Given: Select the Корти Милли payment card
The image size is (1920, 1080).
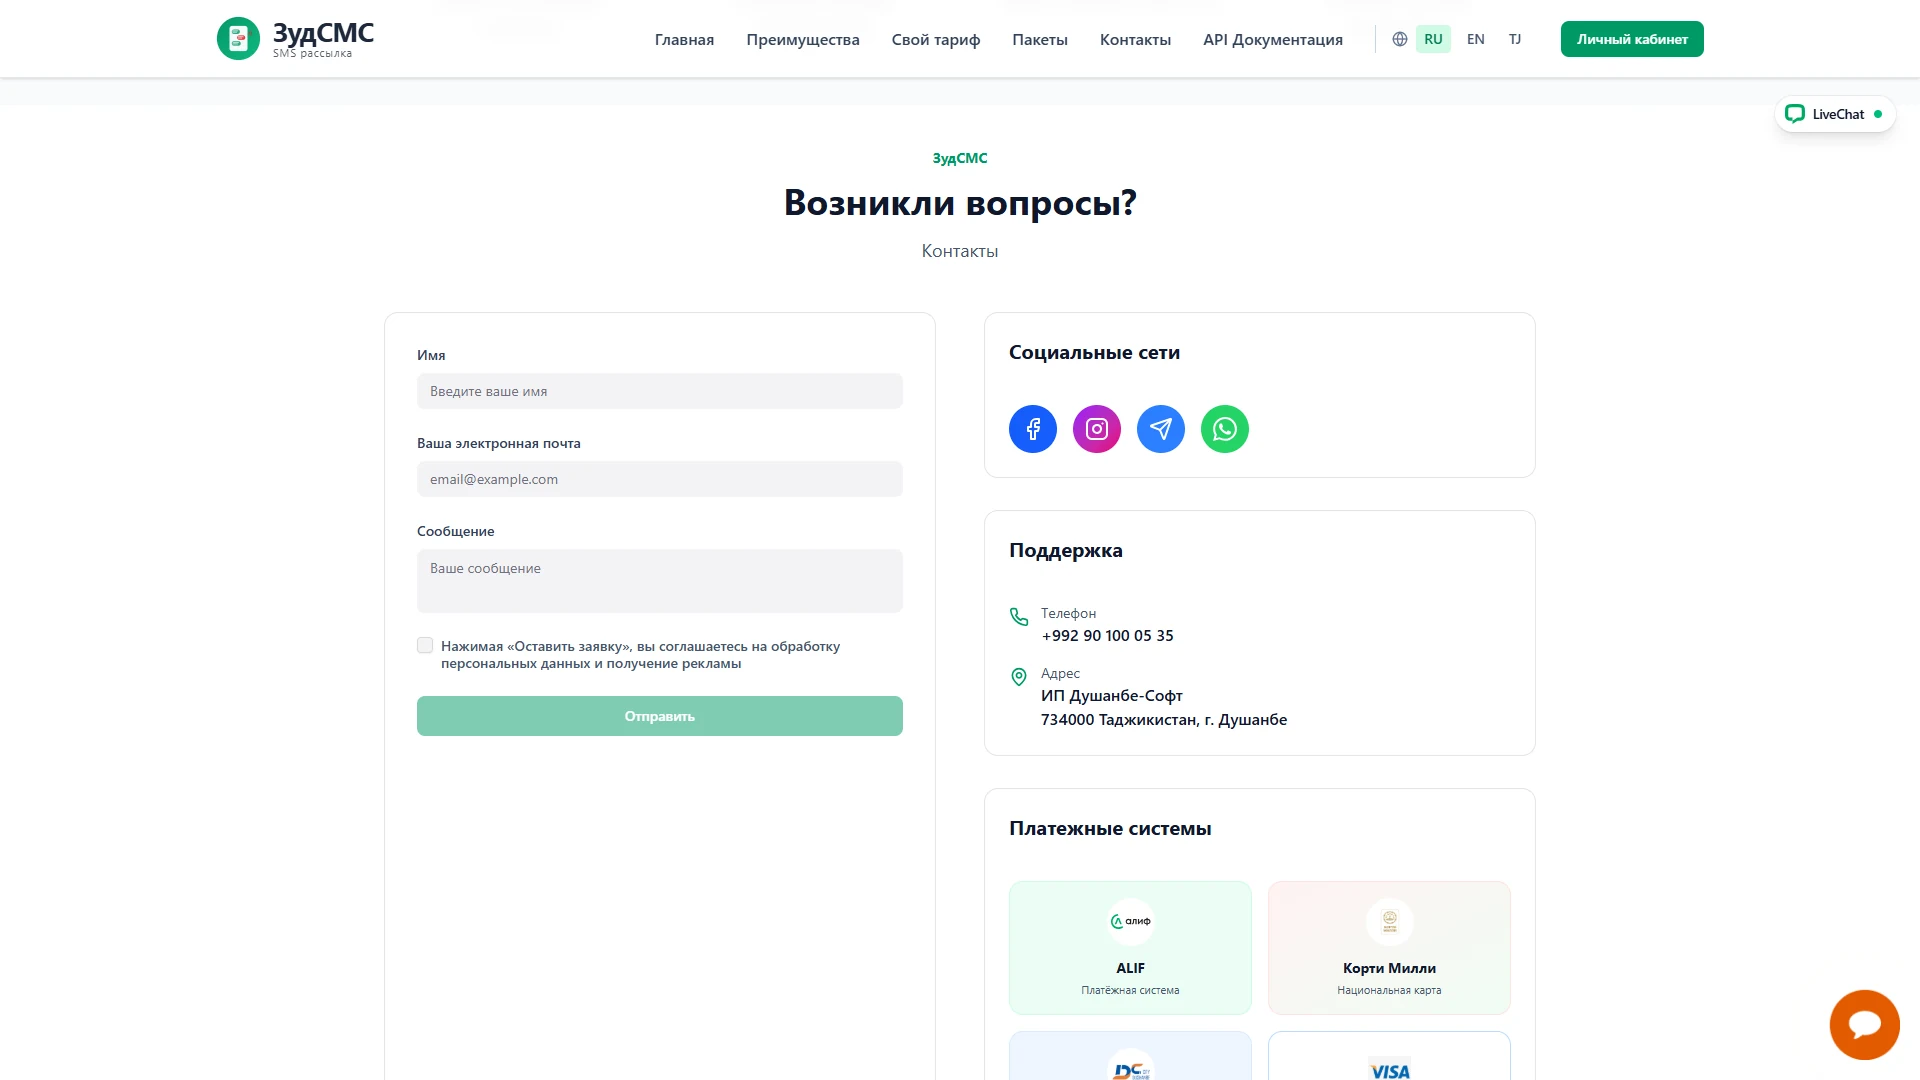Looking at the screenshot, I should pyautogui.click(x=1389, y=948).
